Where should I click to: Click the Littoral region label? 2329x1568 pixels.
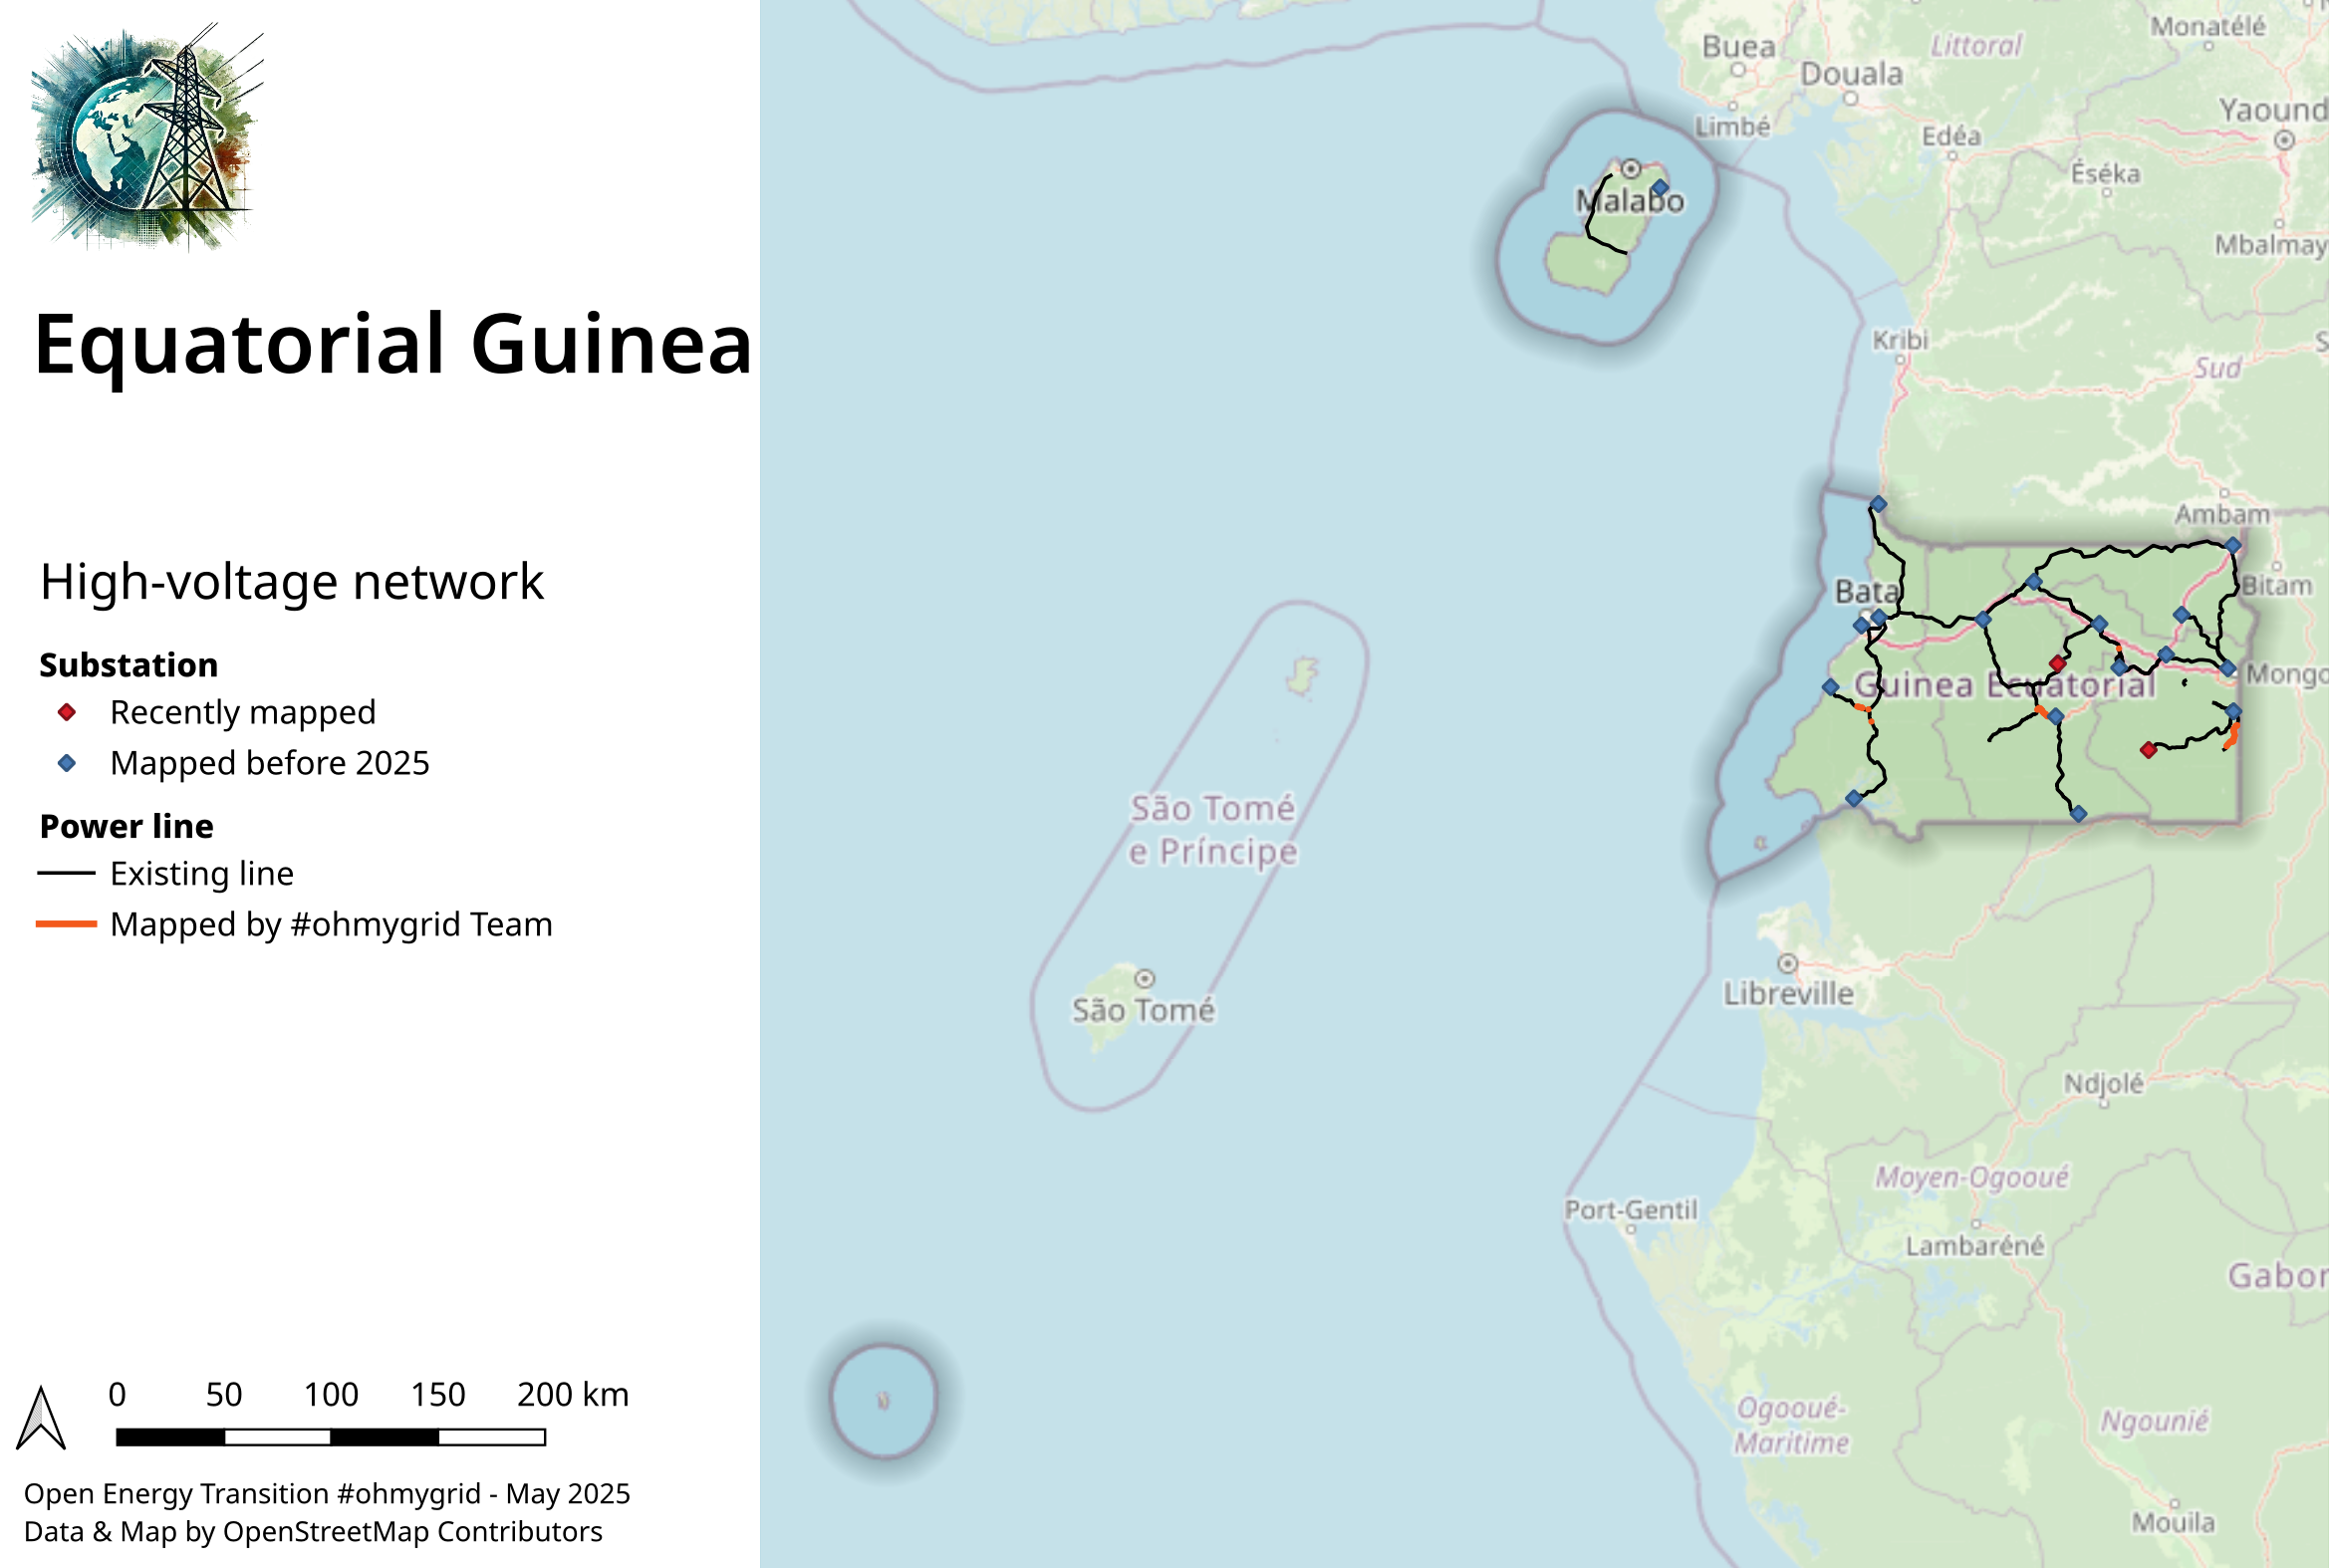click(1975, 46)
